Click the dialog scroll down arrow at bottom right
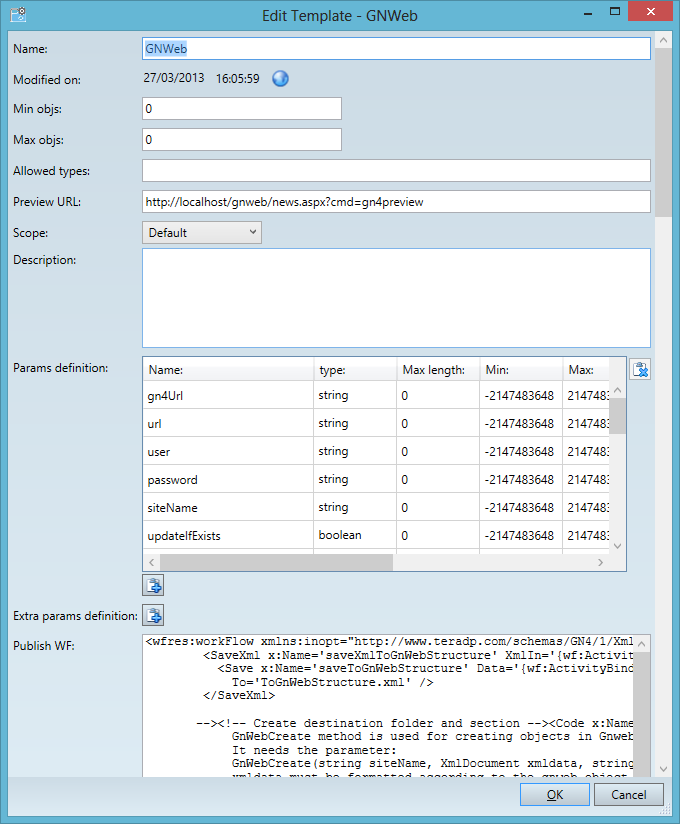This screenshot has height=824, width=680. click(x=663, y=769)
